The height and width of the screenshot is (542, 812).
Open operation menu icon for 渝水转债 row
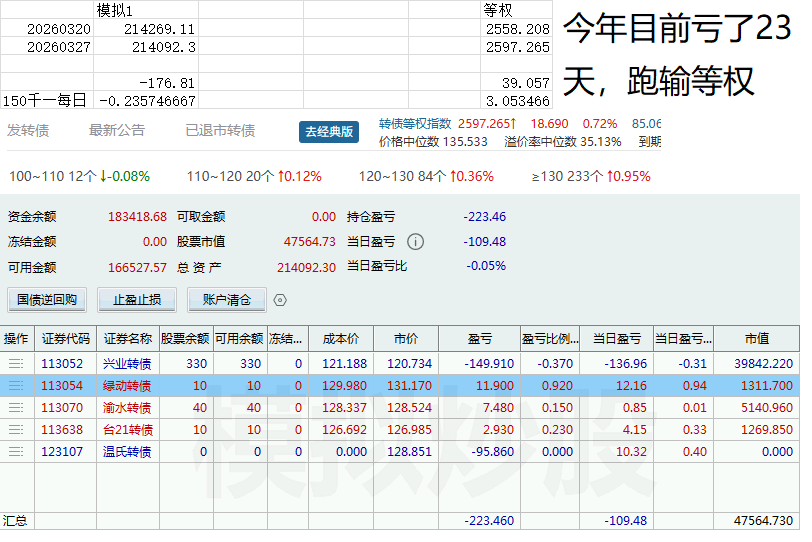coord(16,408)
